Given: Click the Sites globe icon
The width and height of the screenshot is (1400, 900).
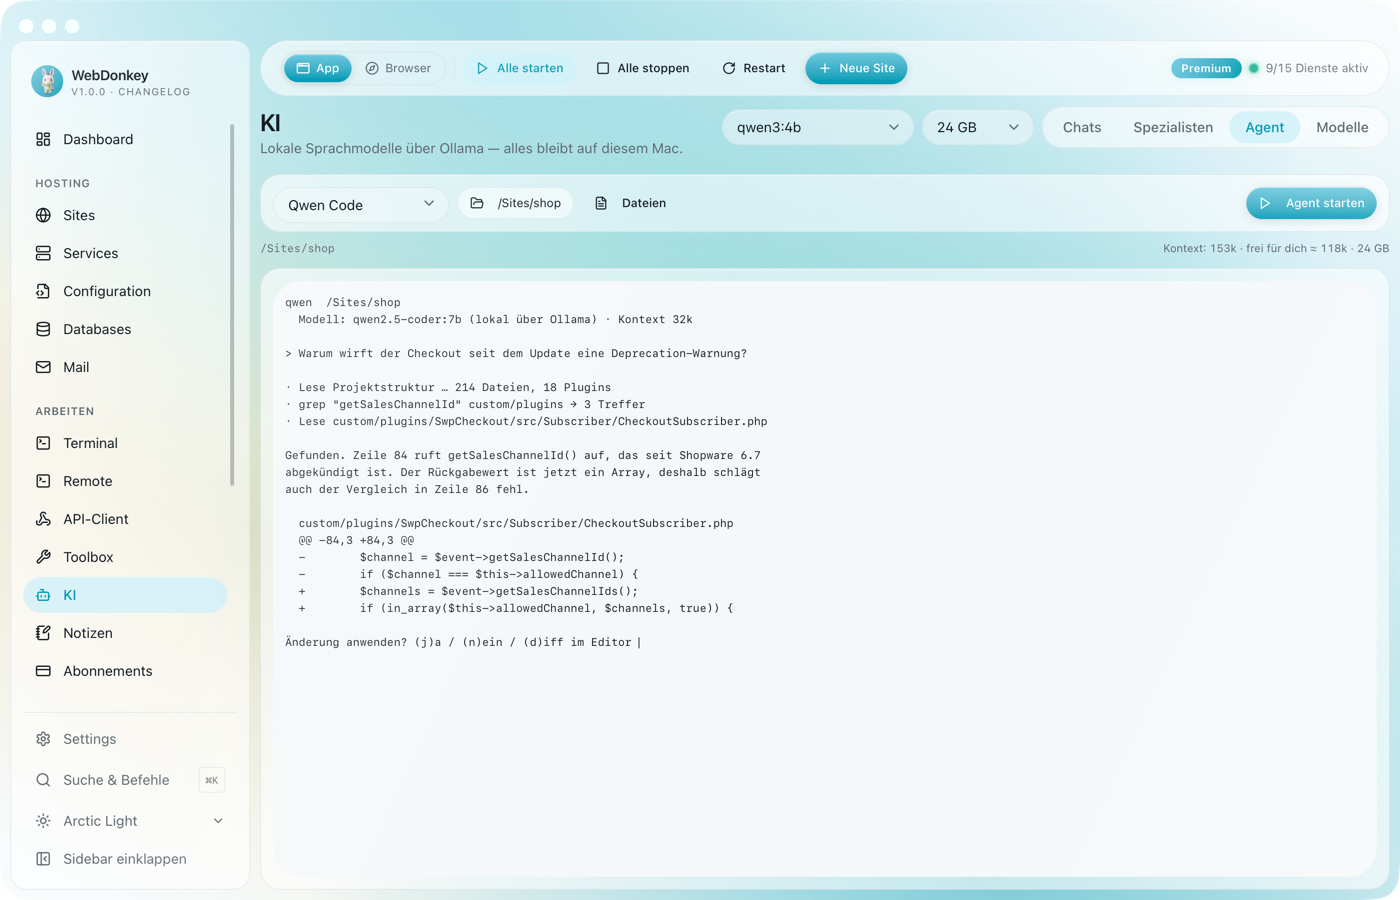Looking at the screenshot, I should (x=43, y=215).
